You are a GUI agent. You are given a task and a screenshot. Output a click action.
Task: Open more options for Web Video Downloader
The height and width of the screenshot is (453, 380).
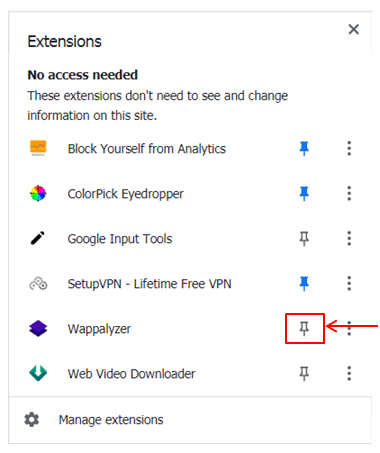[349, 373]
